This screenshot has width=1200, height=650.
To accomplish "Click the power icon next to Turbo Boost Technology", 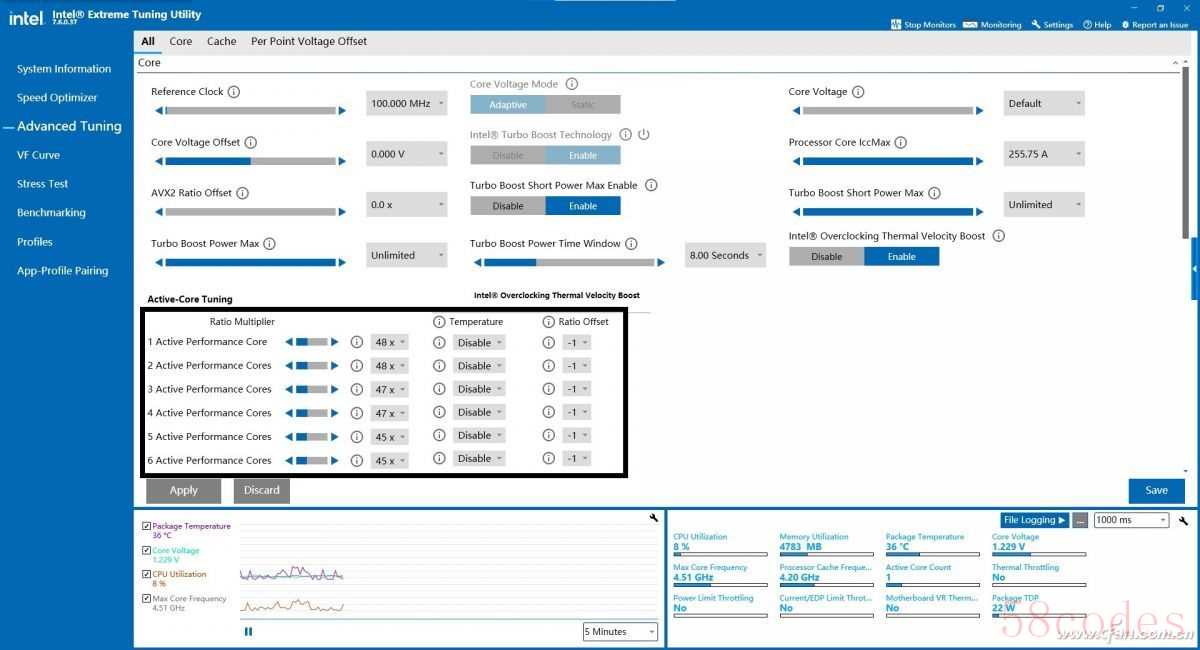I will tap(644, 135).
